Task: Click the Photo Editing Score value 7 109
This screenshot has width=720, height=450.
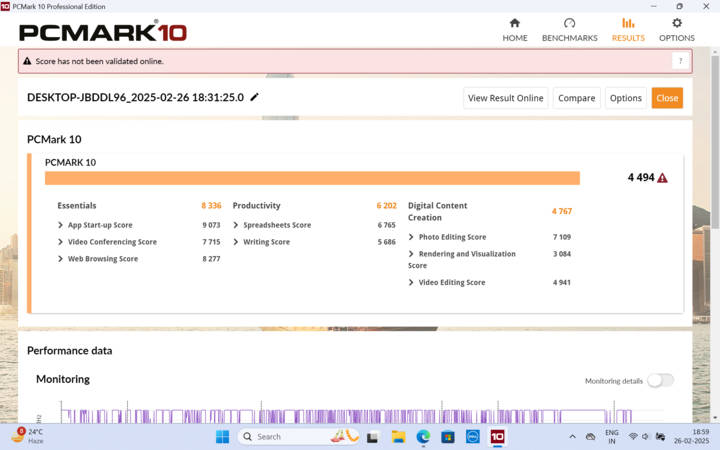Action: coord(562,237)
